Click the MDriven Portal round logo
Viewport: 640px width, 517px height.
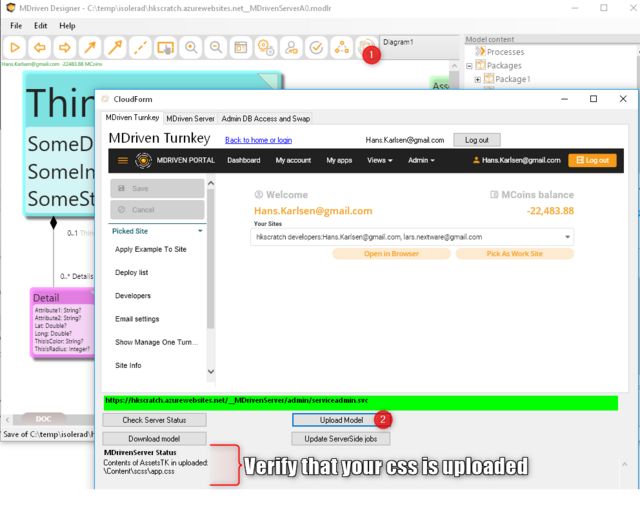coord(143,160)
